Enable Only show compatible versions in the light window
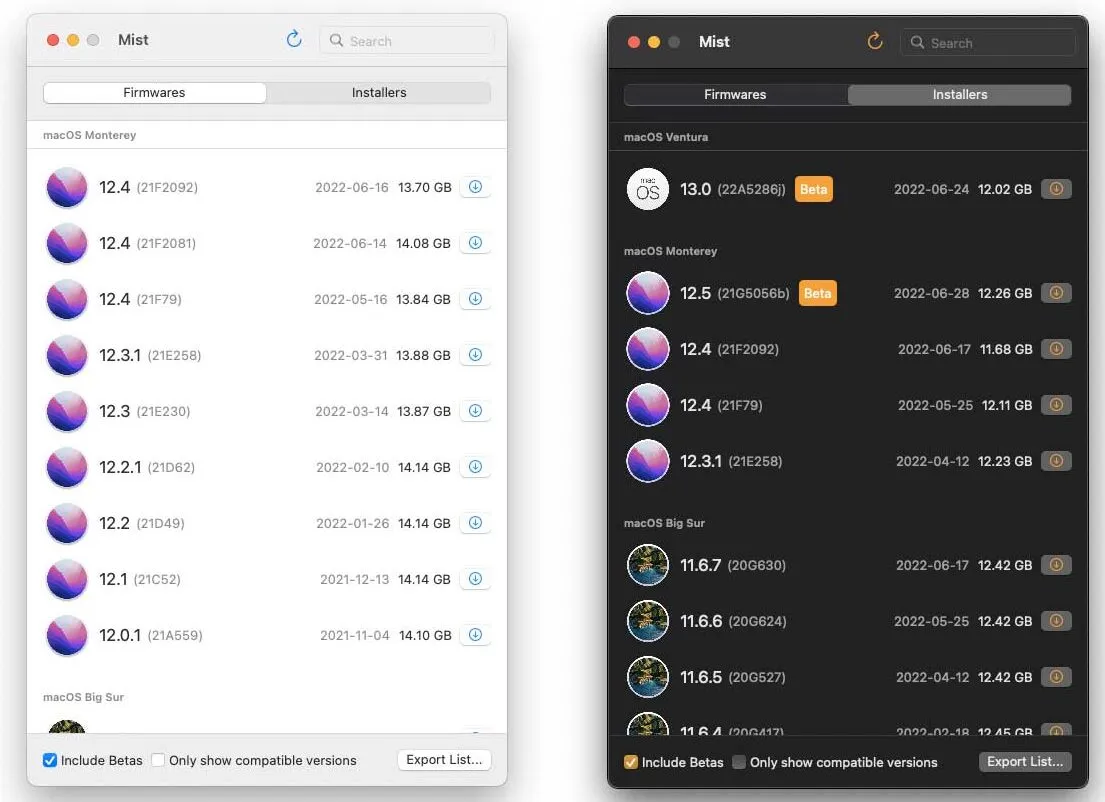This screenshot has width=1105, height=802. 158,760
